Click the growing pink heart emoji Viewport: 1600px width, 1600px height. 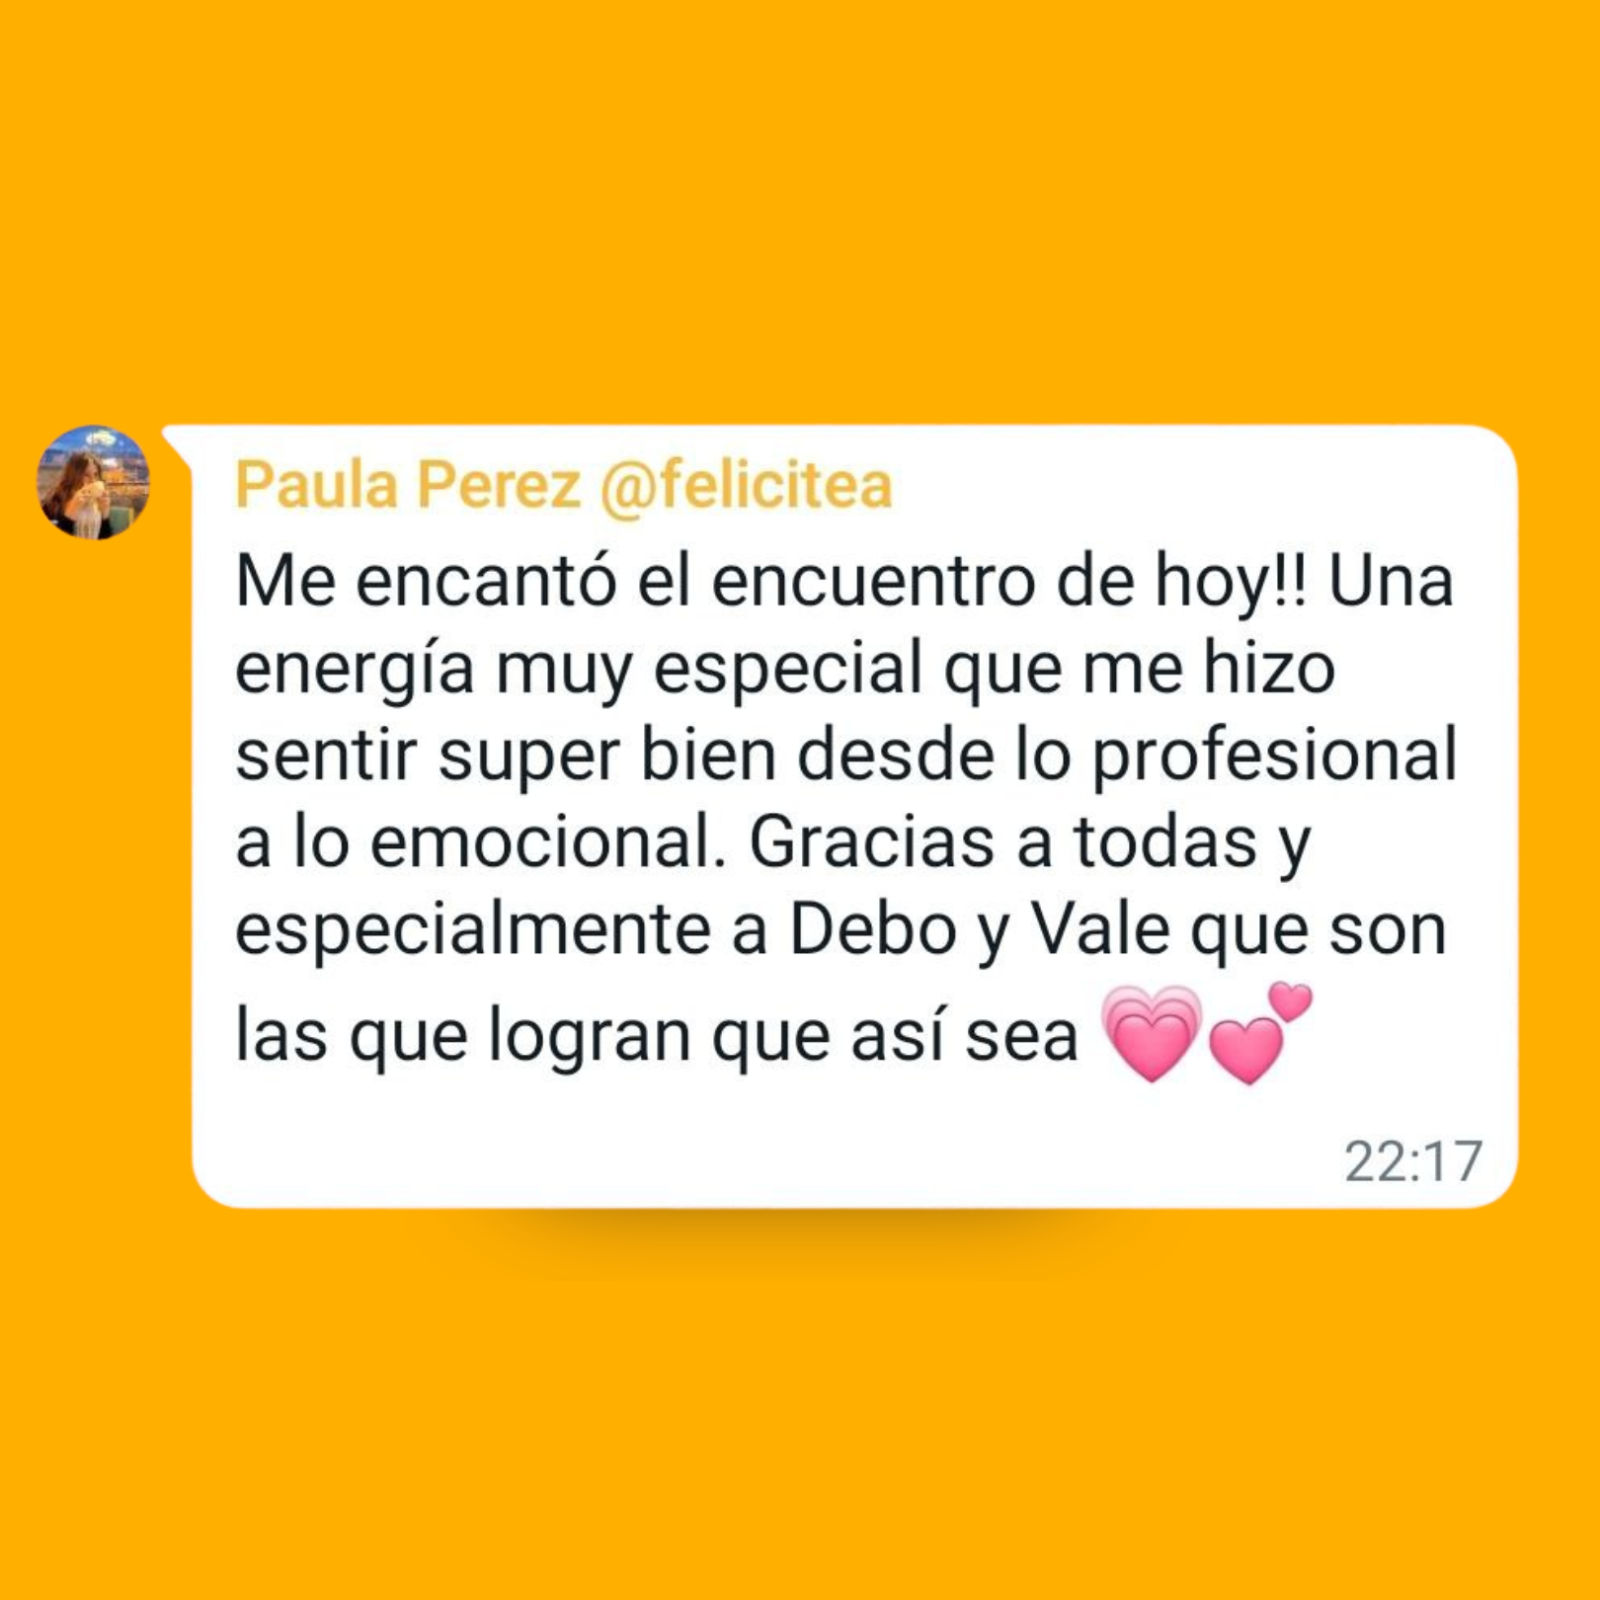tap(1151, 1034)
